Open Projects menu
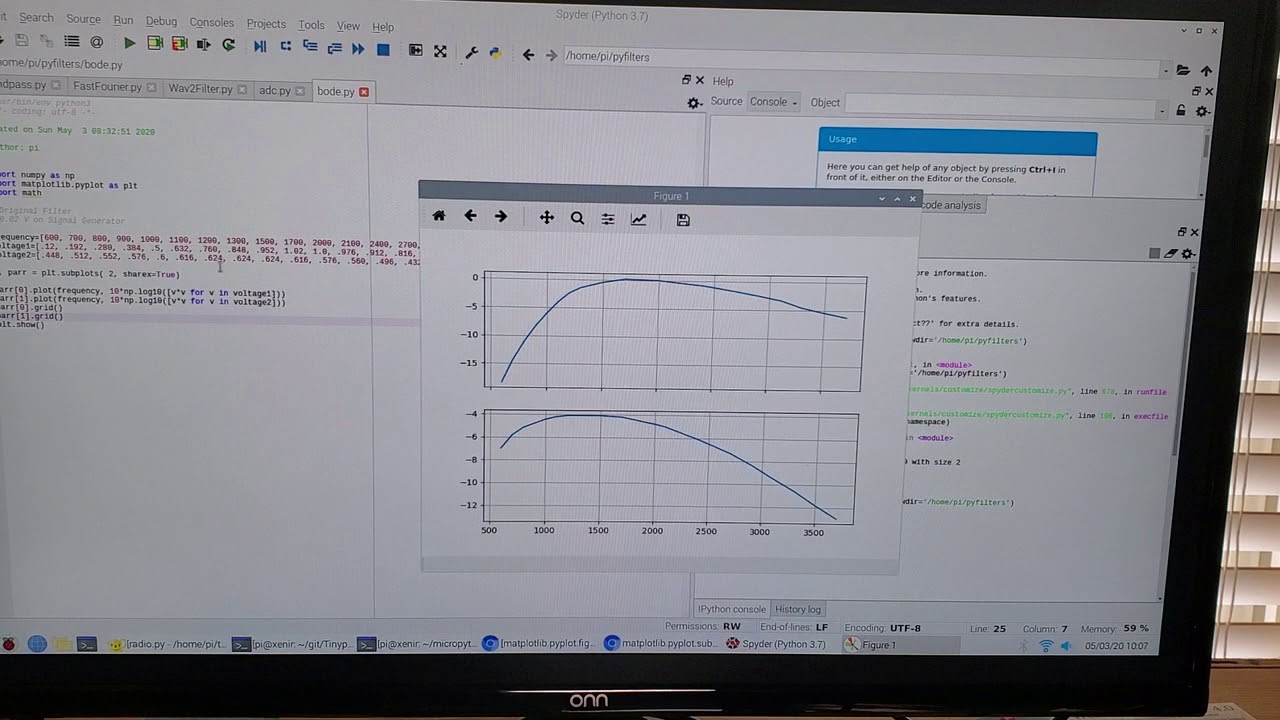This screenshot has width=1280, height=720. 266,24
